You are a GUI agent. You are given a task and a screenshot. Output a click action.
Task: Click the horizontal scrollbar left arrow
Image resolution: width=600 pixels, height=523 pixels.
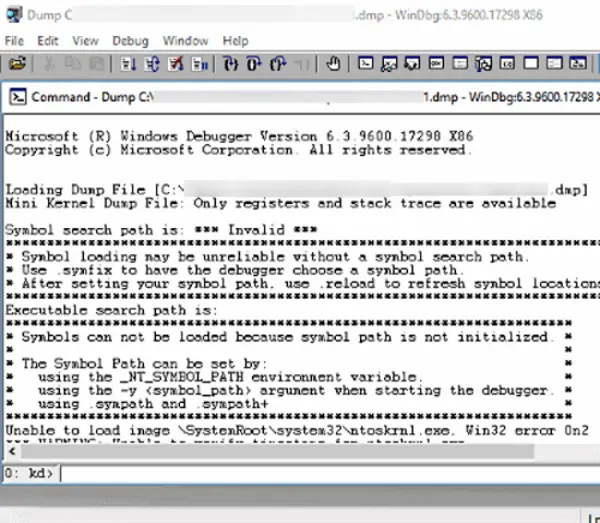12,451
